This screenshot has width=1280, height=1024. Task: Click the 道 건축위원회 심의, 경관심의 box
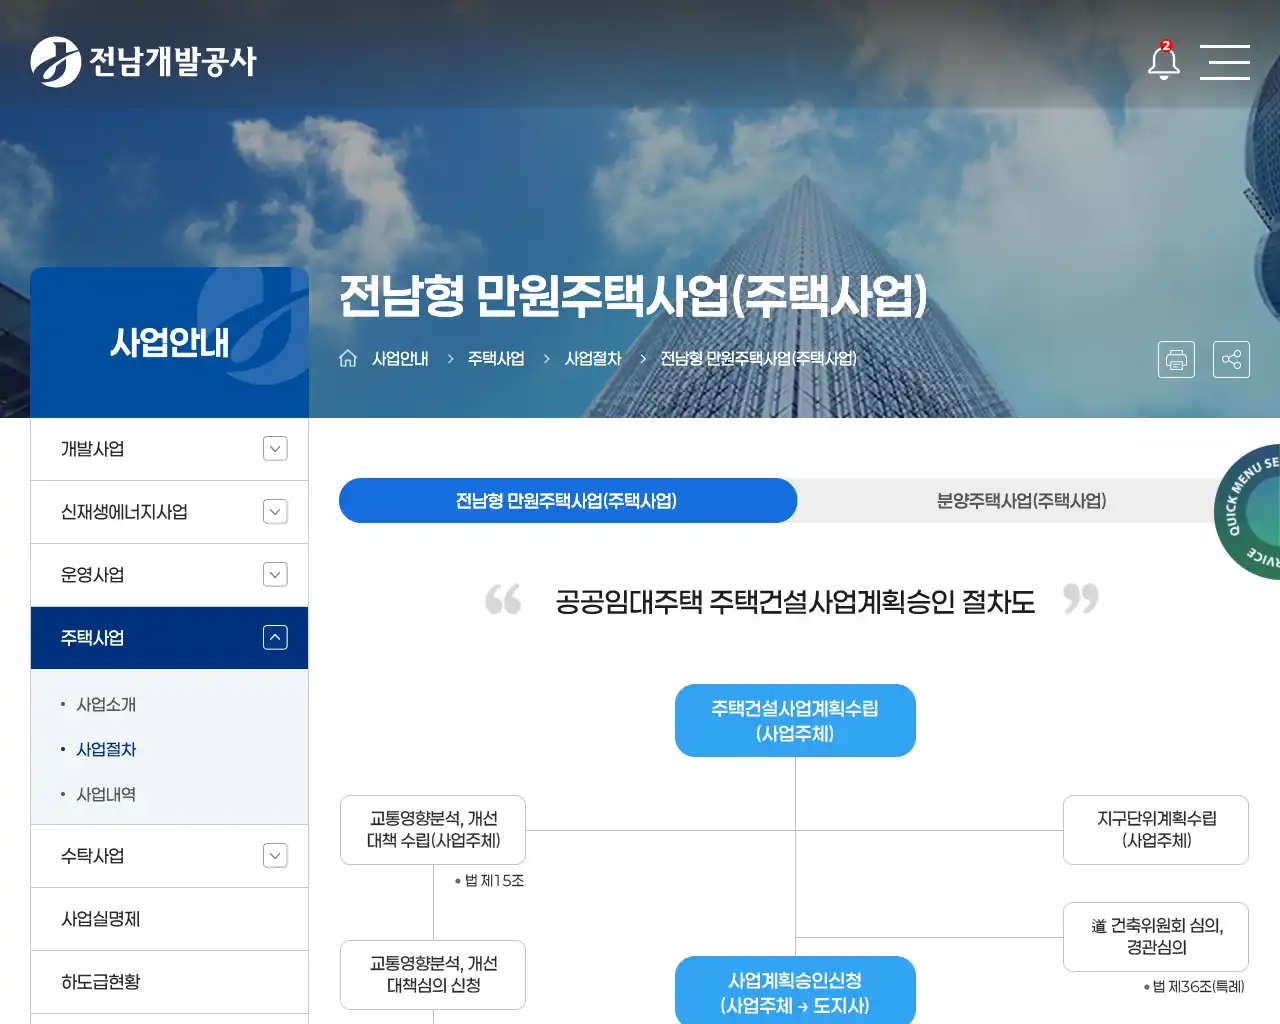pyautogui.click(x=1156, y=937)
